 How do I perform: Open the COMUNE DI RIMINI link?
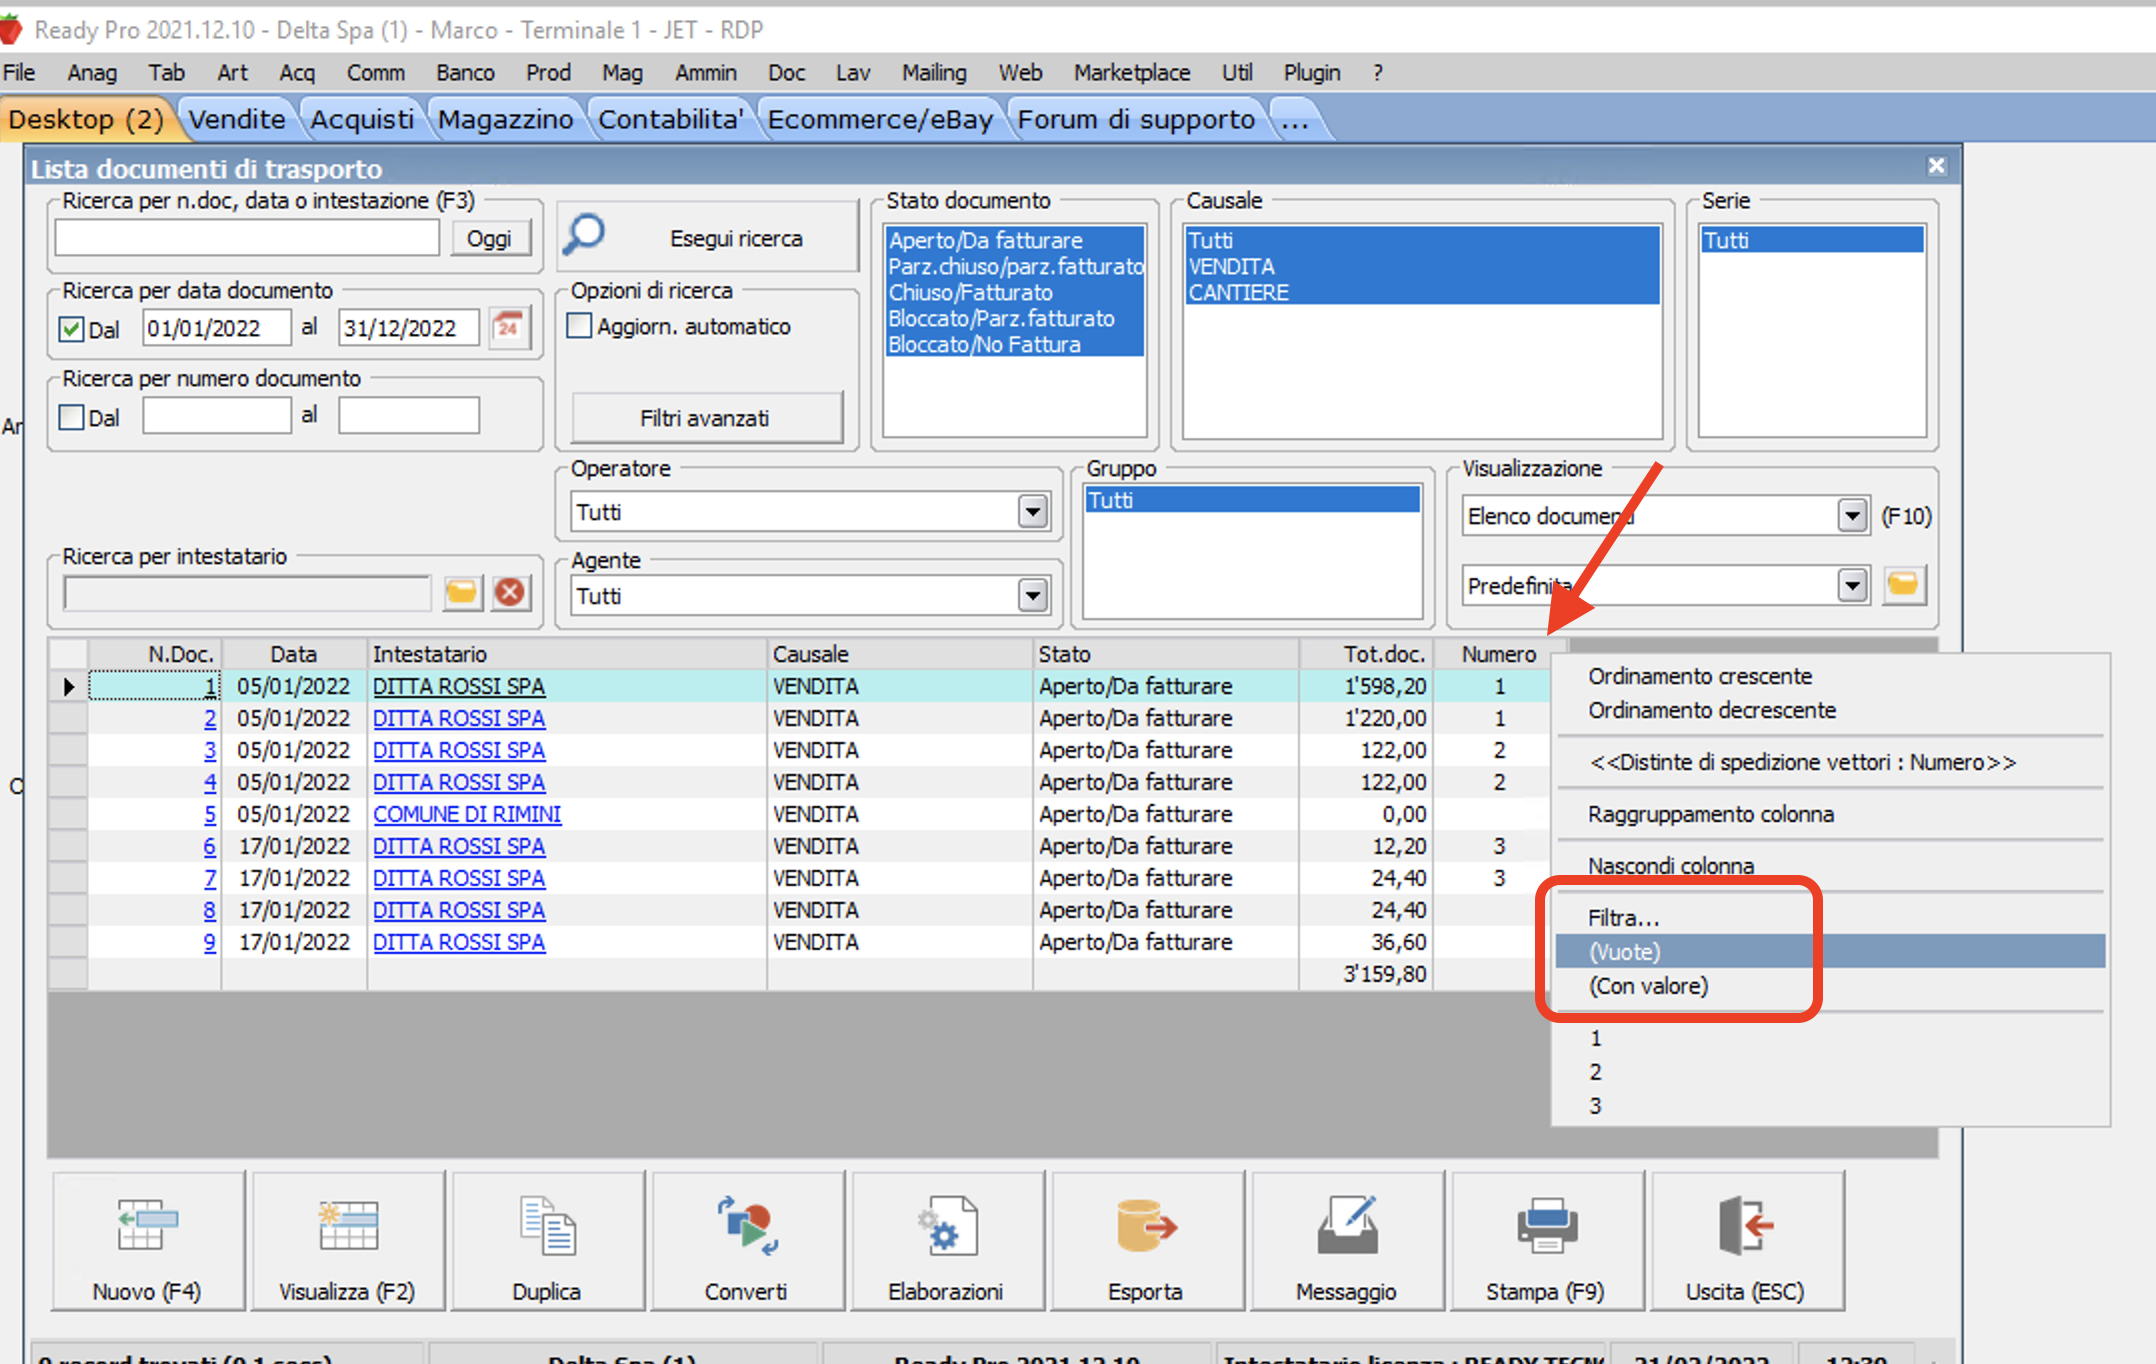466,814
